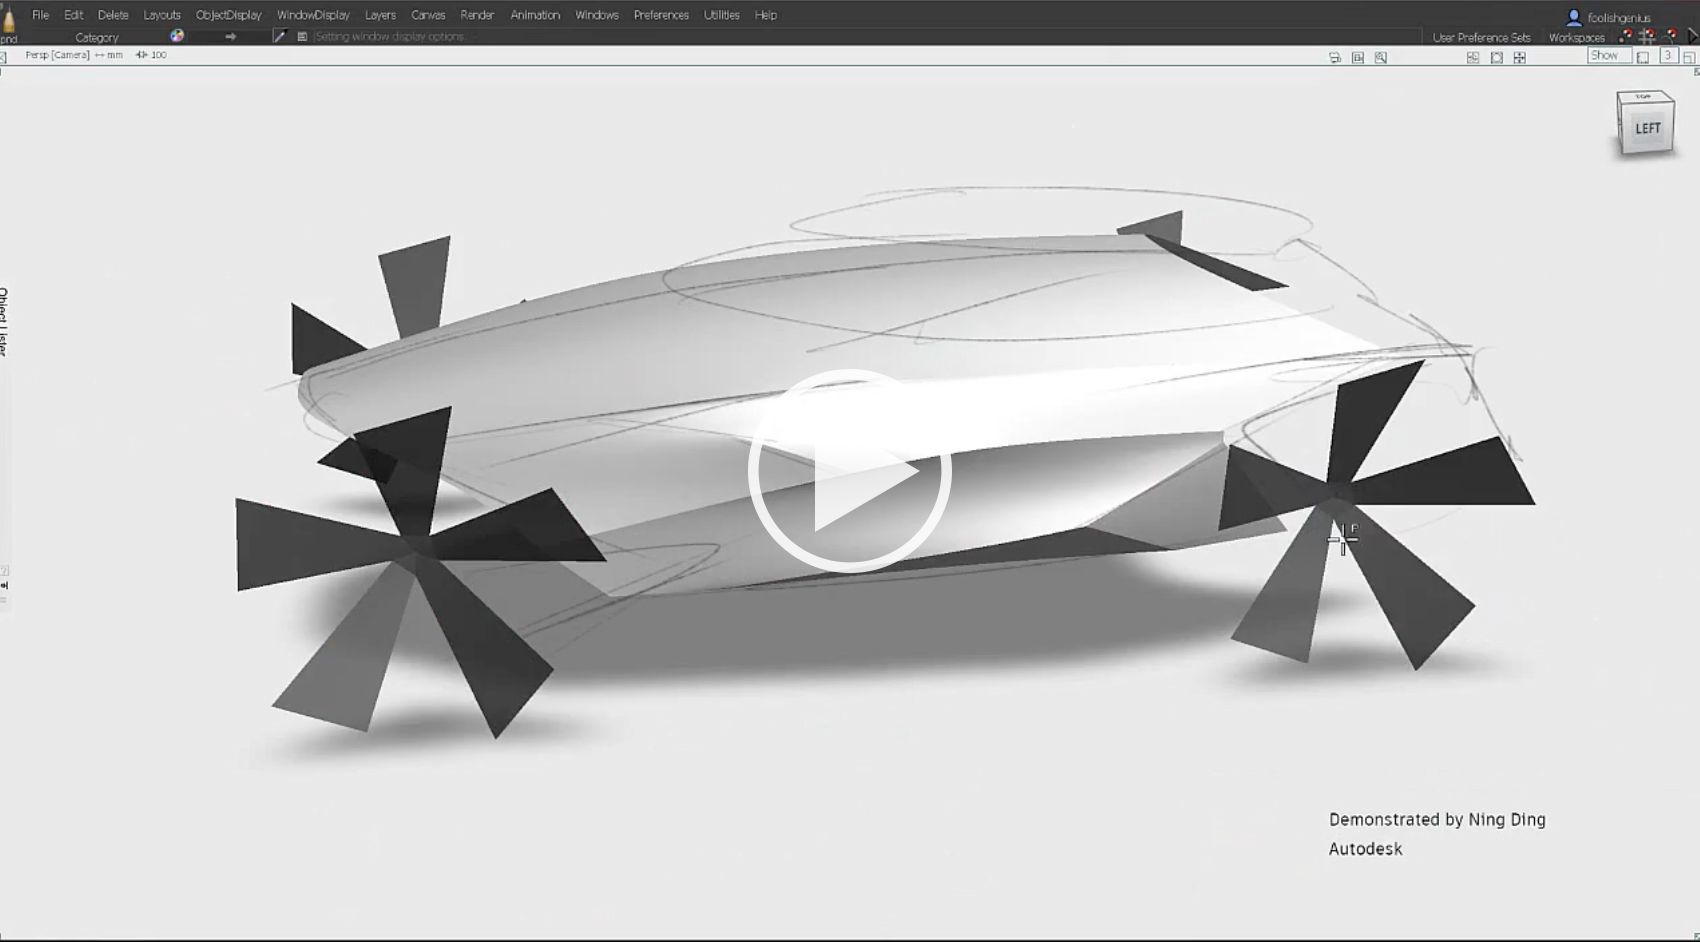The height and width of the screenshot is (942, 1700).
Task: Open the WindowDisplay menu
Action: [313, 15]
